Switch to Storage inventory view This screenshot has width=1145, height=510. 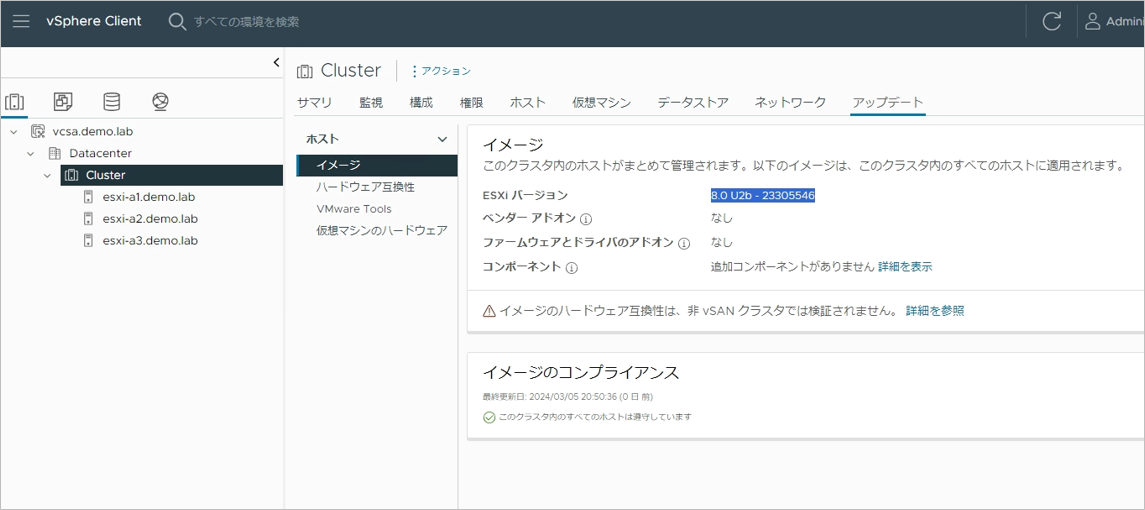(112, 102)
